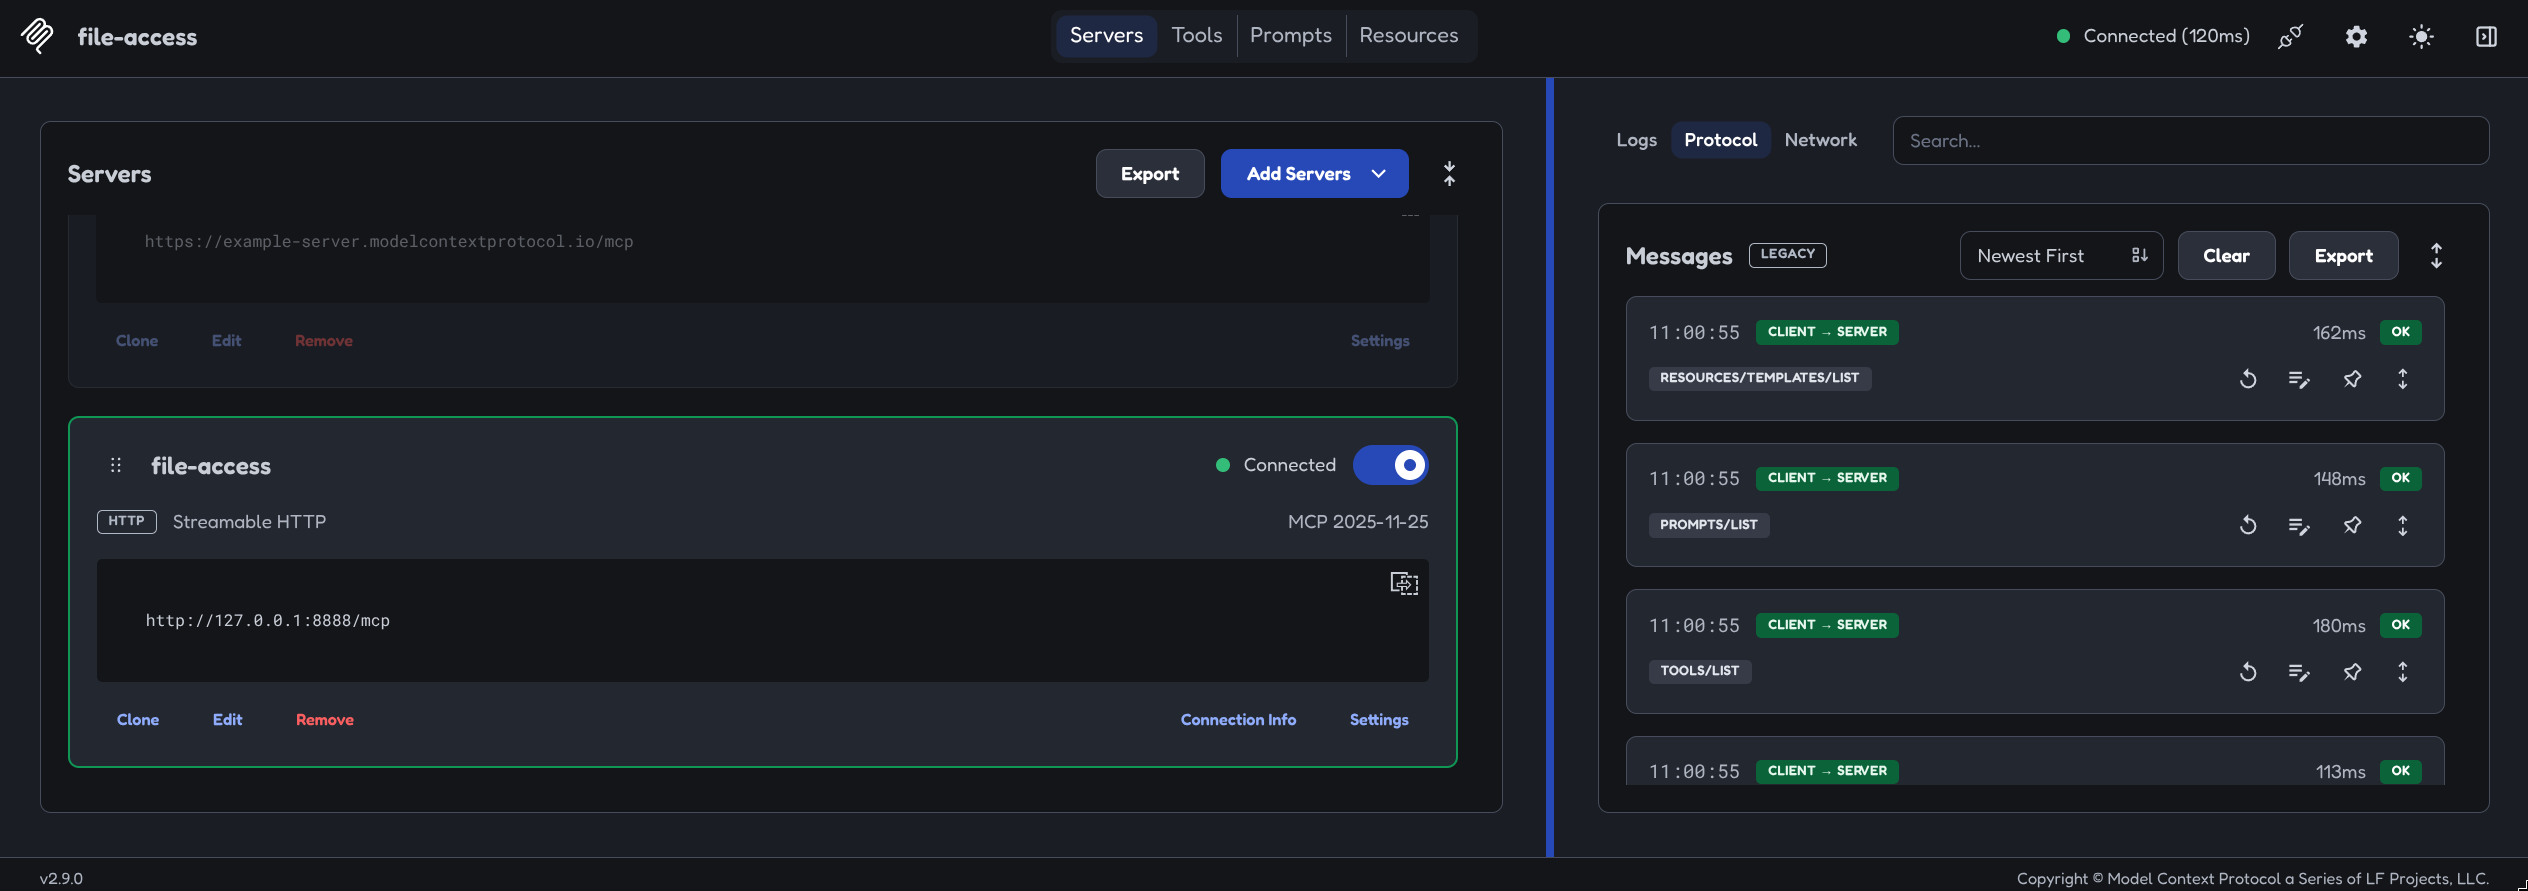Screen dimensions: 2528x891
Task: Open the Resources tab
Action: coord(1409,36)
